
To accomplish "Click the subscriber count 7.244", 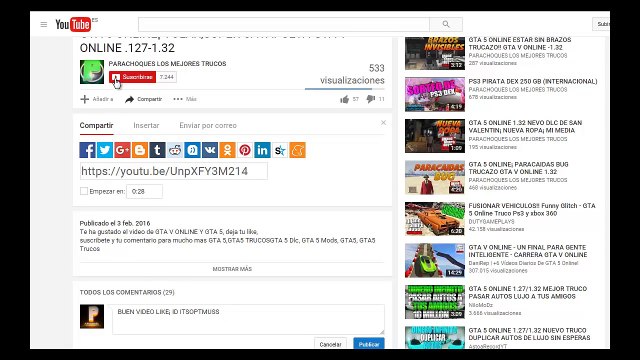I will tap(167, 77).
